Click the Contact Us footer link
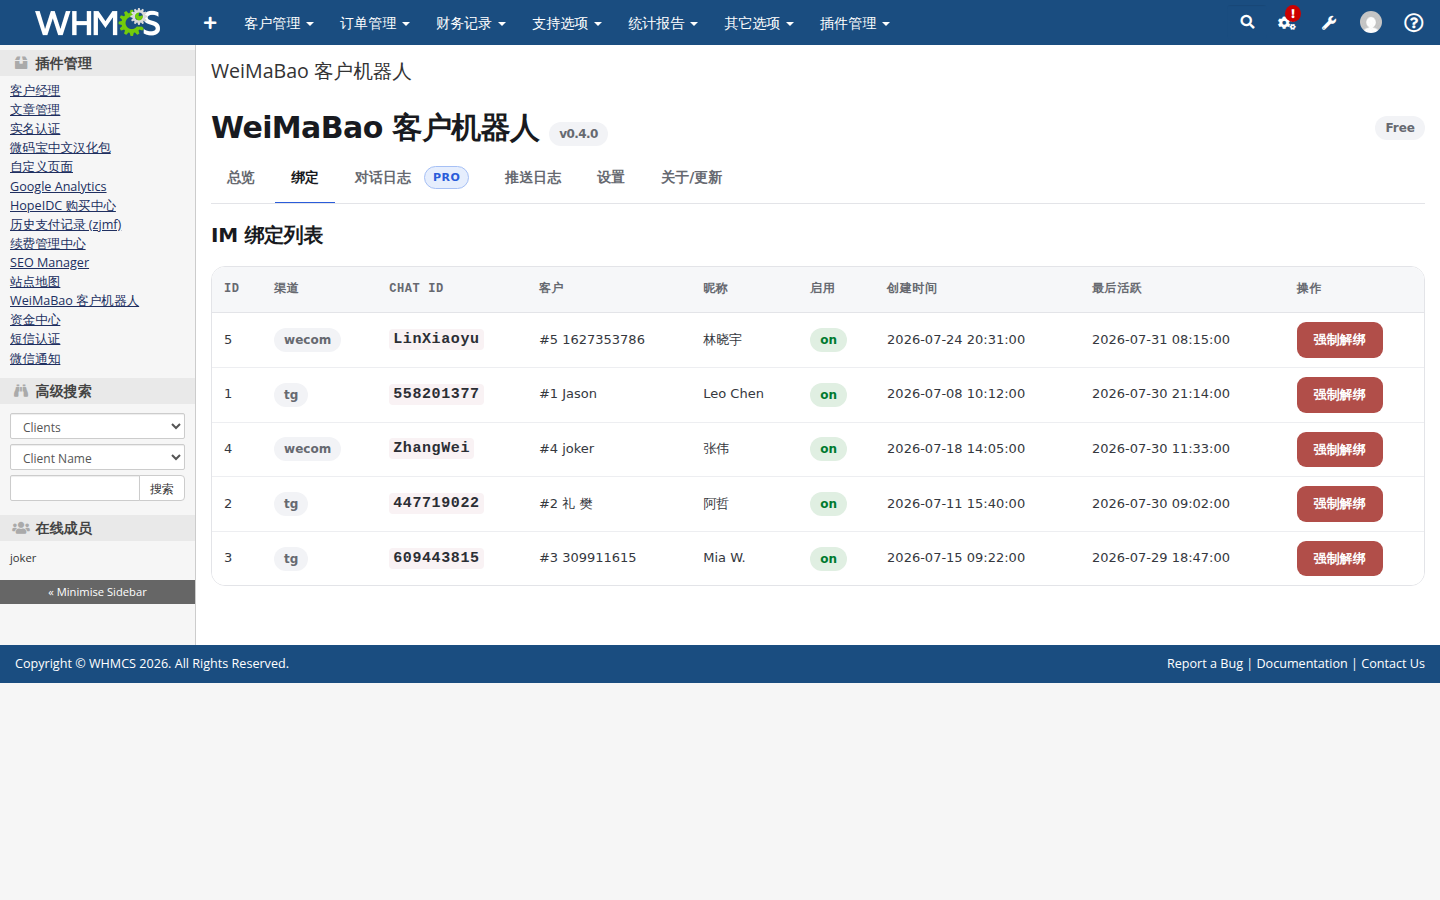This screenshot has width=1440, height=900. (x=1393, y=664)
